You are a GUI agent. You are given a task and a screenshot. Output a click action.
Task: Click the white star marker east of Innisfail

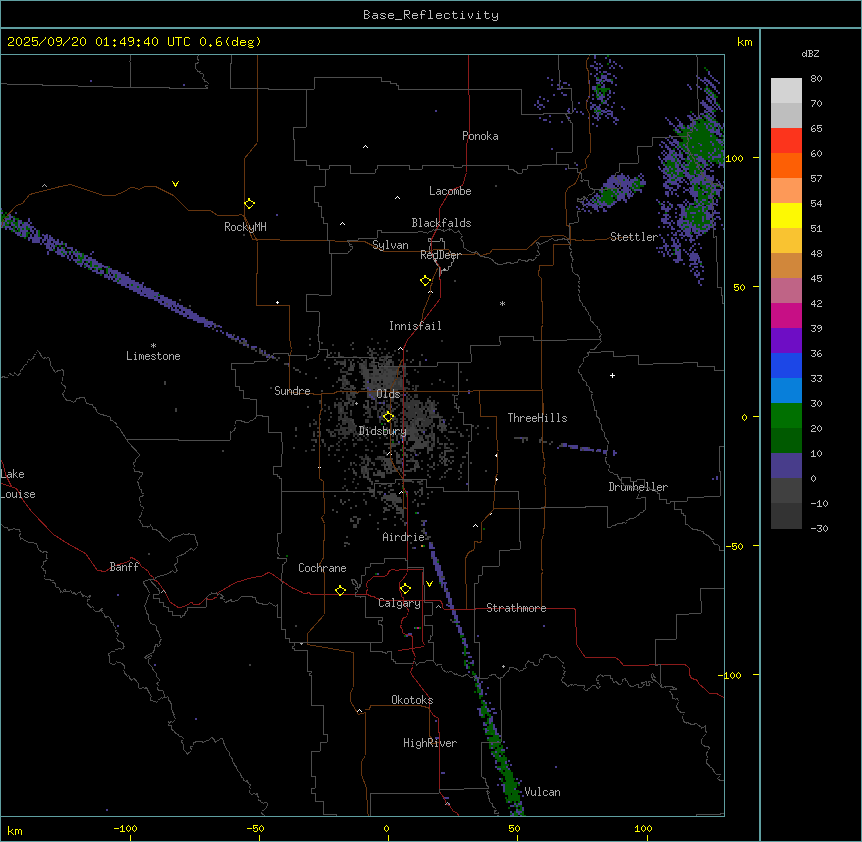(x=502, y=303)
